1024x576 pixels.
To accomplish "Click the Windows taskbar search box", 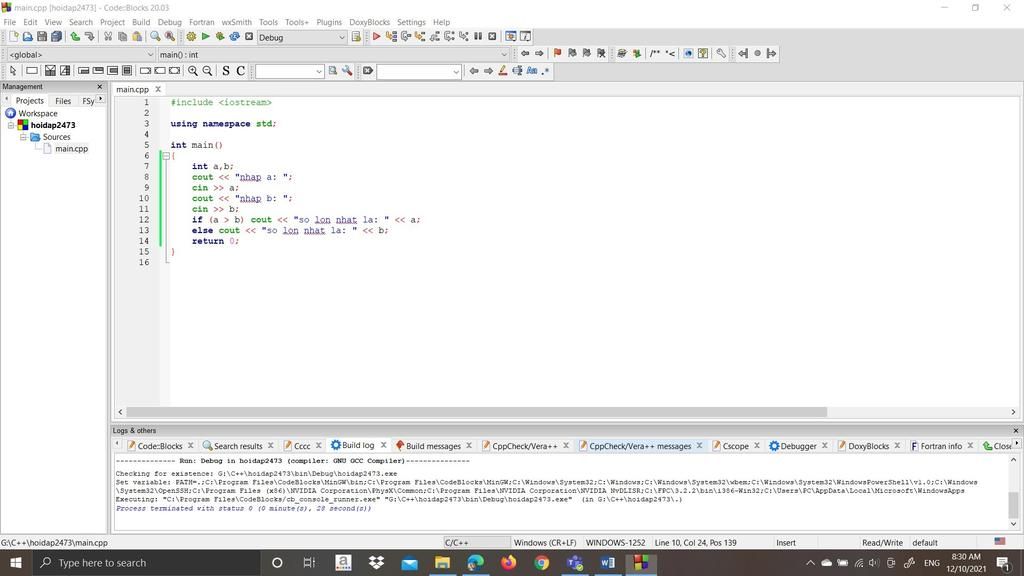I will coord(146,562).
